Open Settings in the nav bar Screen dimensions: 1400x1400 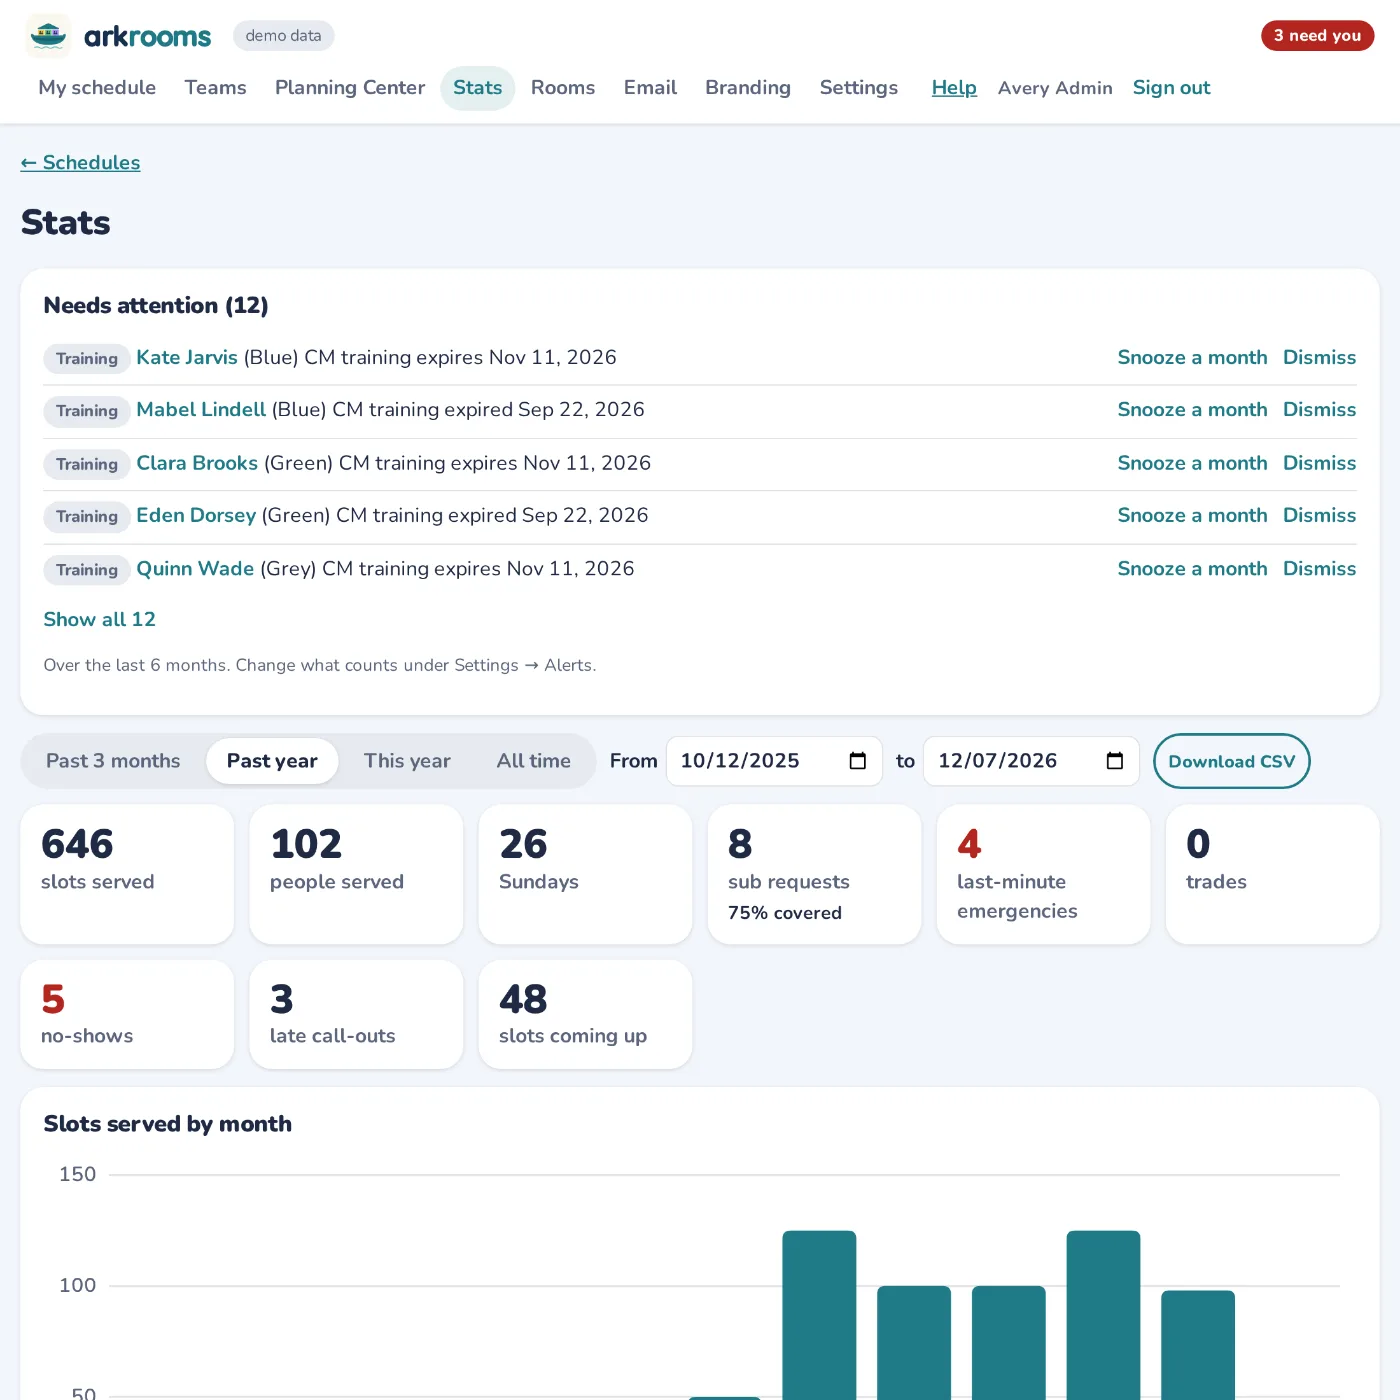point(859,88)
